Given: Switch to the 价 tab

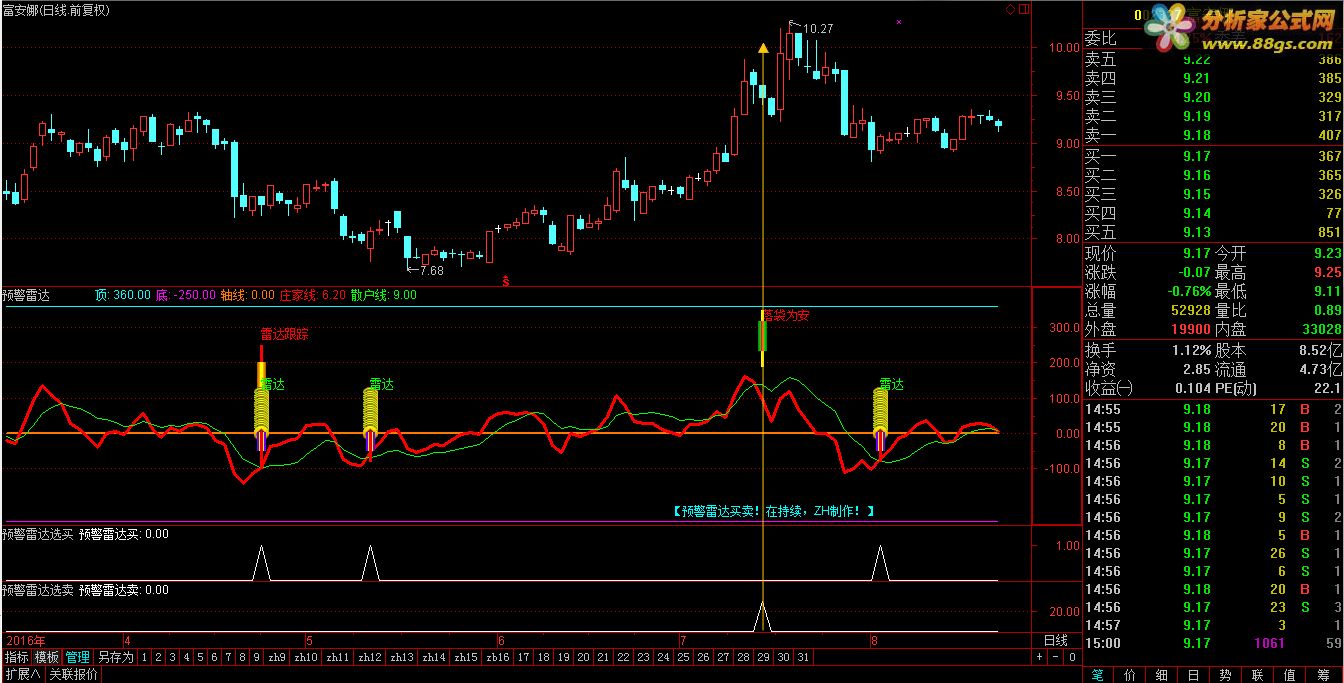Looking at the screenshot, I should pos(1130,675).
